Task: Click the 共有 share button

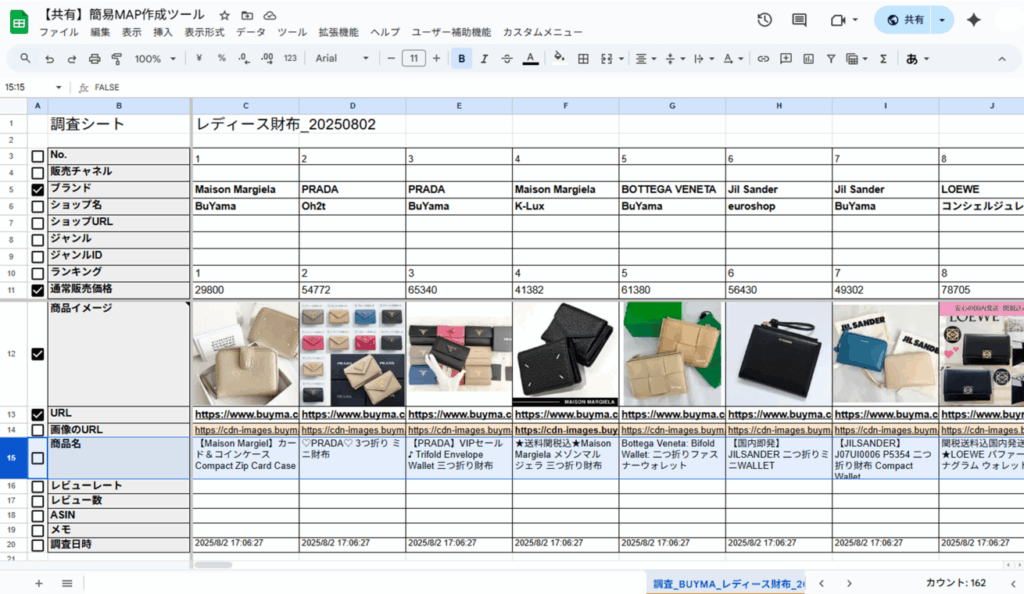Action: point(905,20)
